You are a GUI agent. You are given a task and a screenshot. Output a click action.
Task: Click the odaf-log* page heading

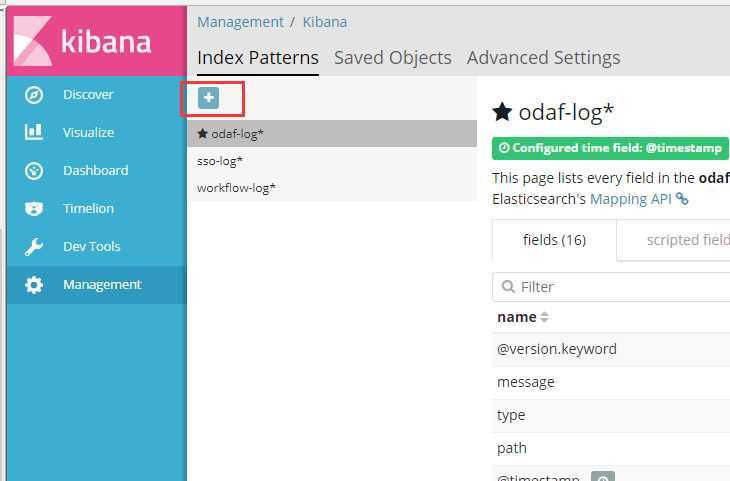[566, 112]
